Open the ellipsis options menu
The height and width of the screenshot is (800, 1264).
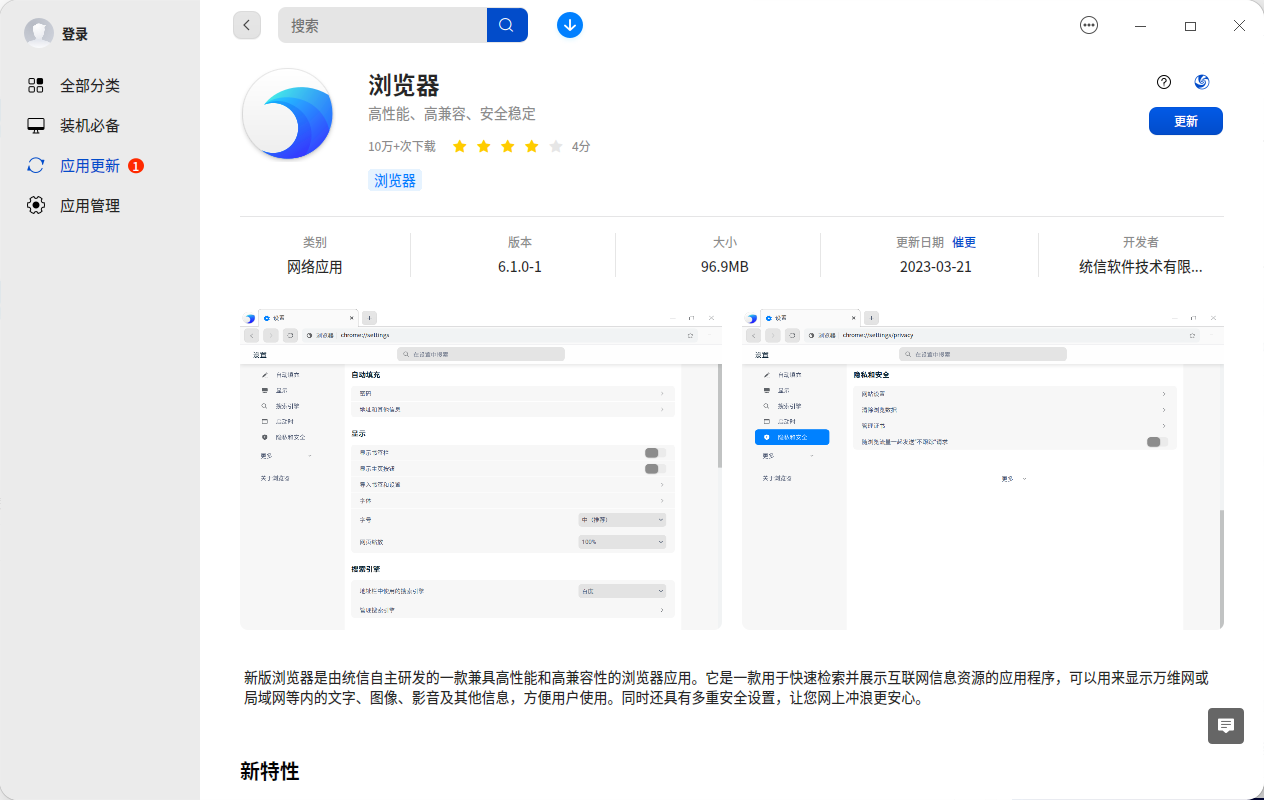point(1088,25)
